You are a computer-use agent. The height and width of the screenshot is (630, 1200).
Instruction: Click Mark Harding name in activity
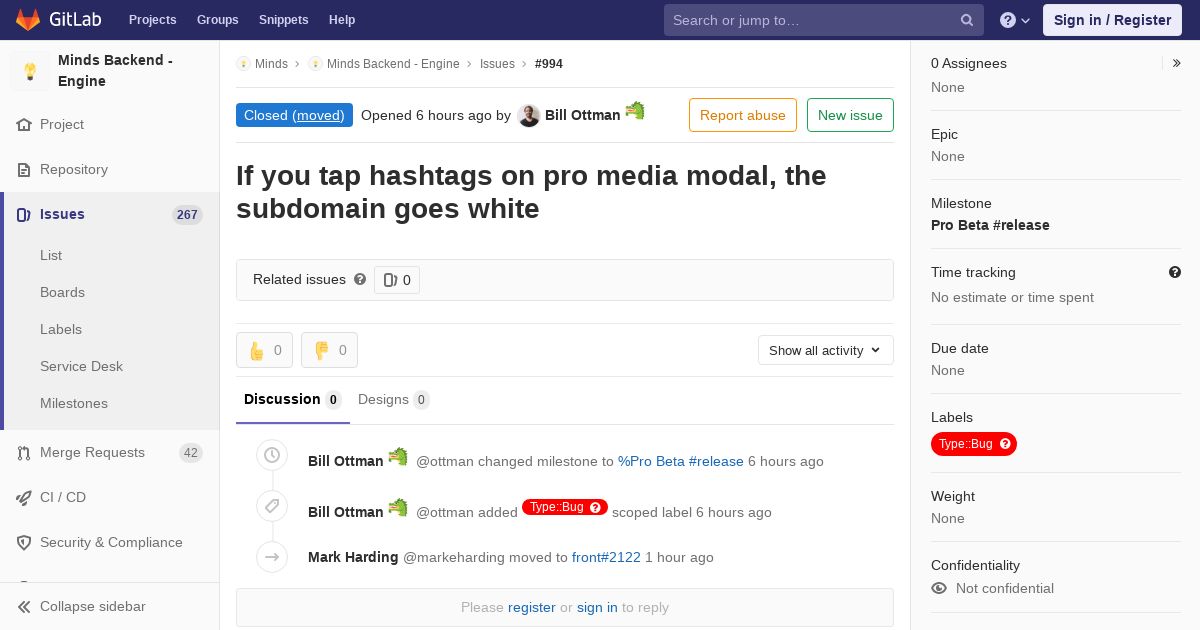tap(353, 557)
